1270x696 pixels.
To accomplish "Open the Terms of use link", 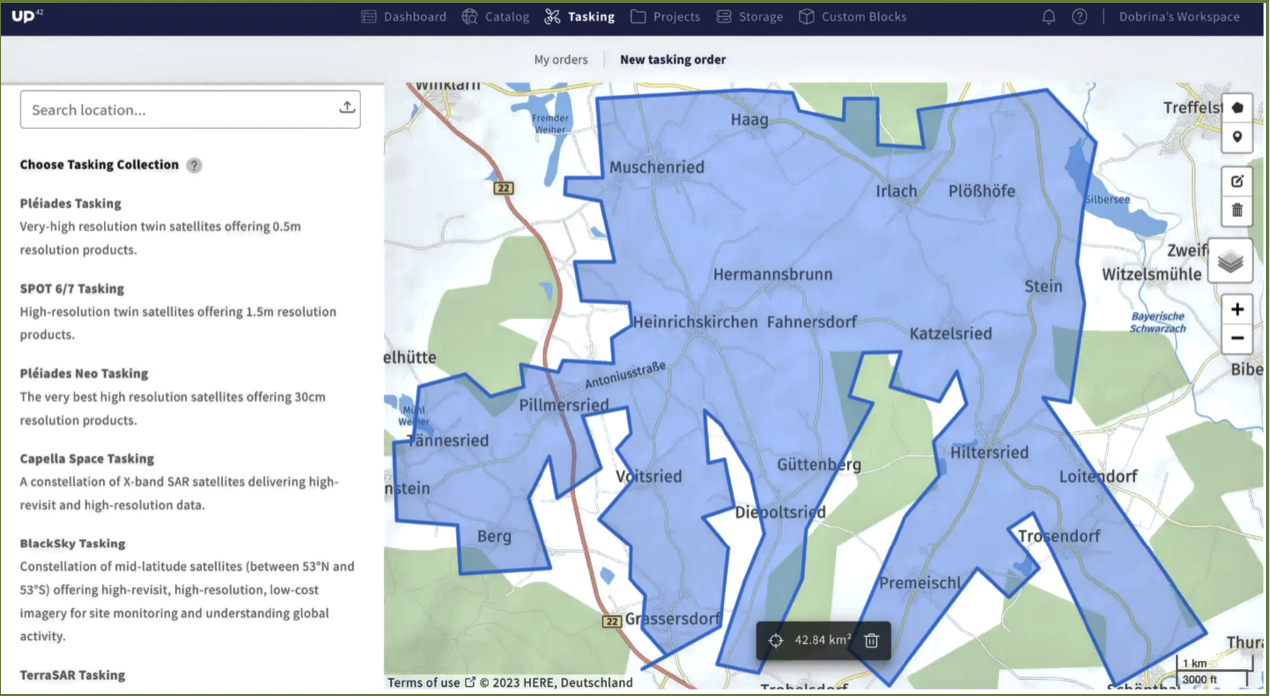I will [x=431, y=683].
